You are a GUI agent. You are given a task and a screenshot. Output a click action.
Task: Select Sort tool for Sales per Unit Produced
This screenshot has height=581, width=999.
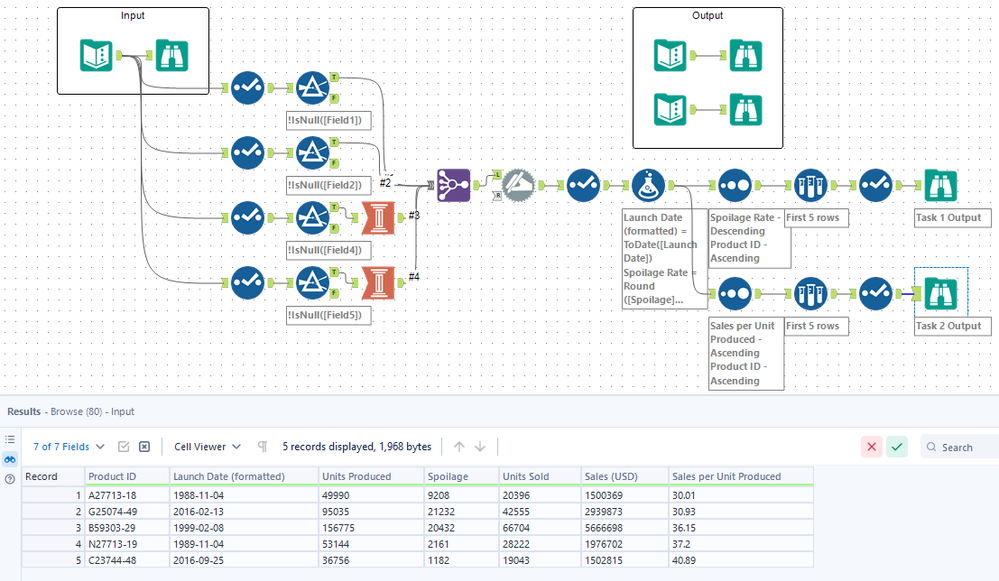tap(735, 294)
